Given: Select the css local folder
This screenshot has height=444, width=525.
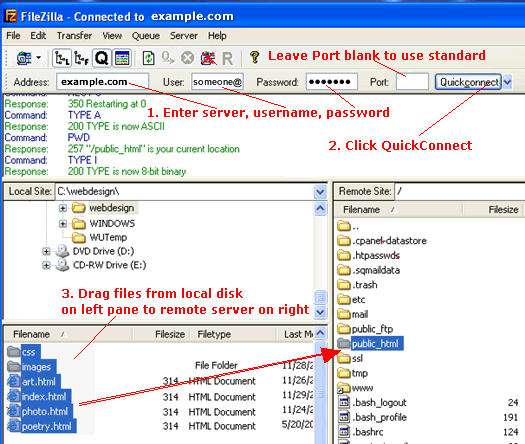Looking at the screenshot, I should [28, 352].
